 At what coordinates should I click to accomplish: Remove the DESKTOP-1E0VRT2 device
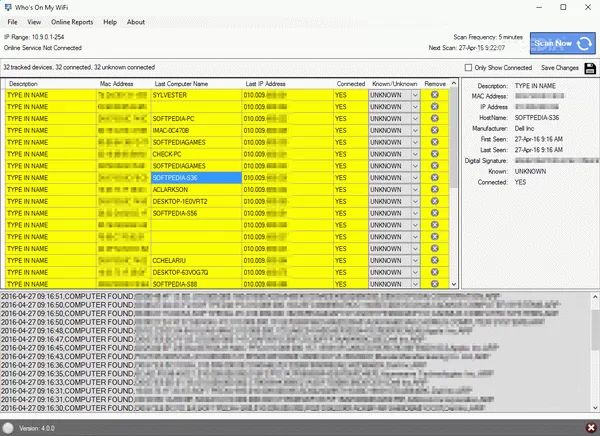(x=435, y=201)
